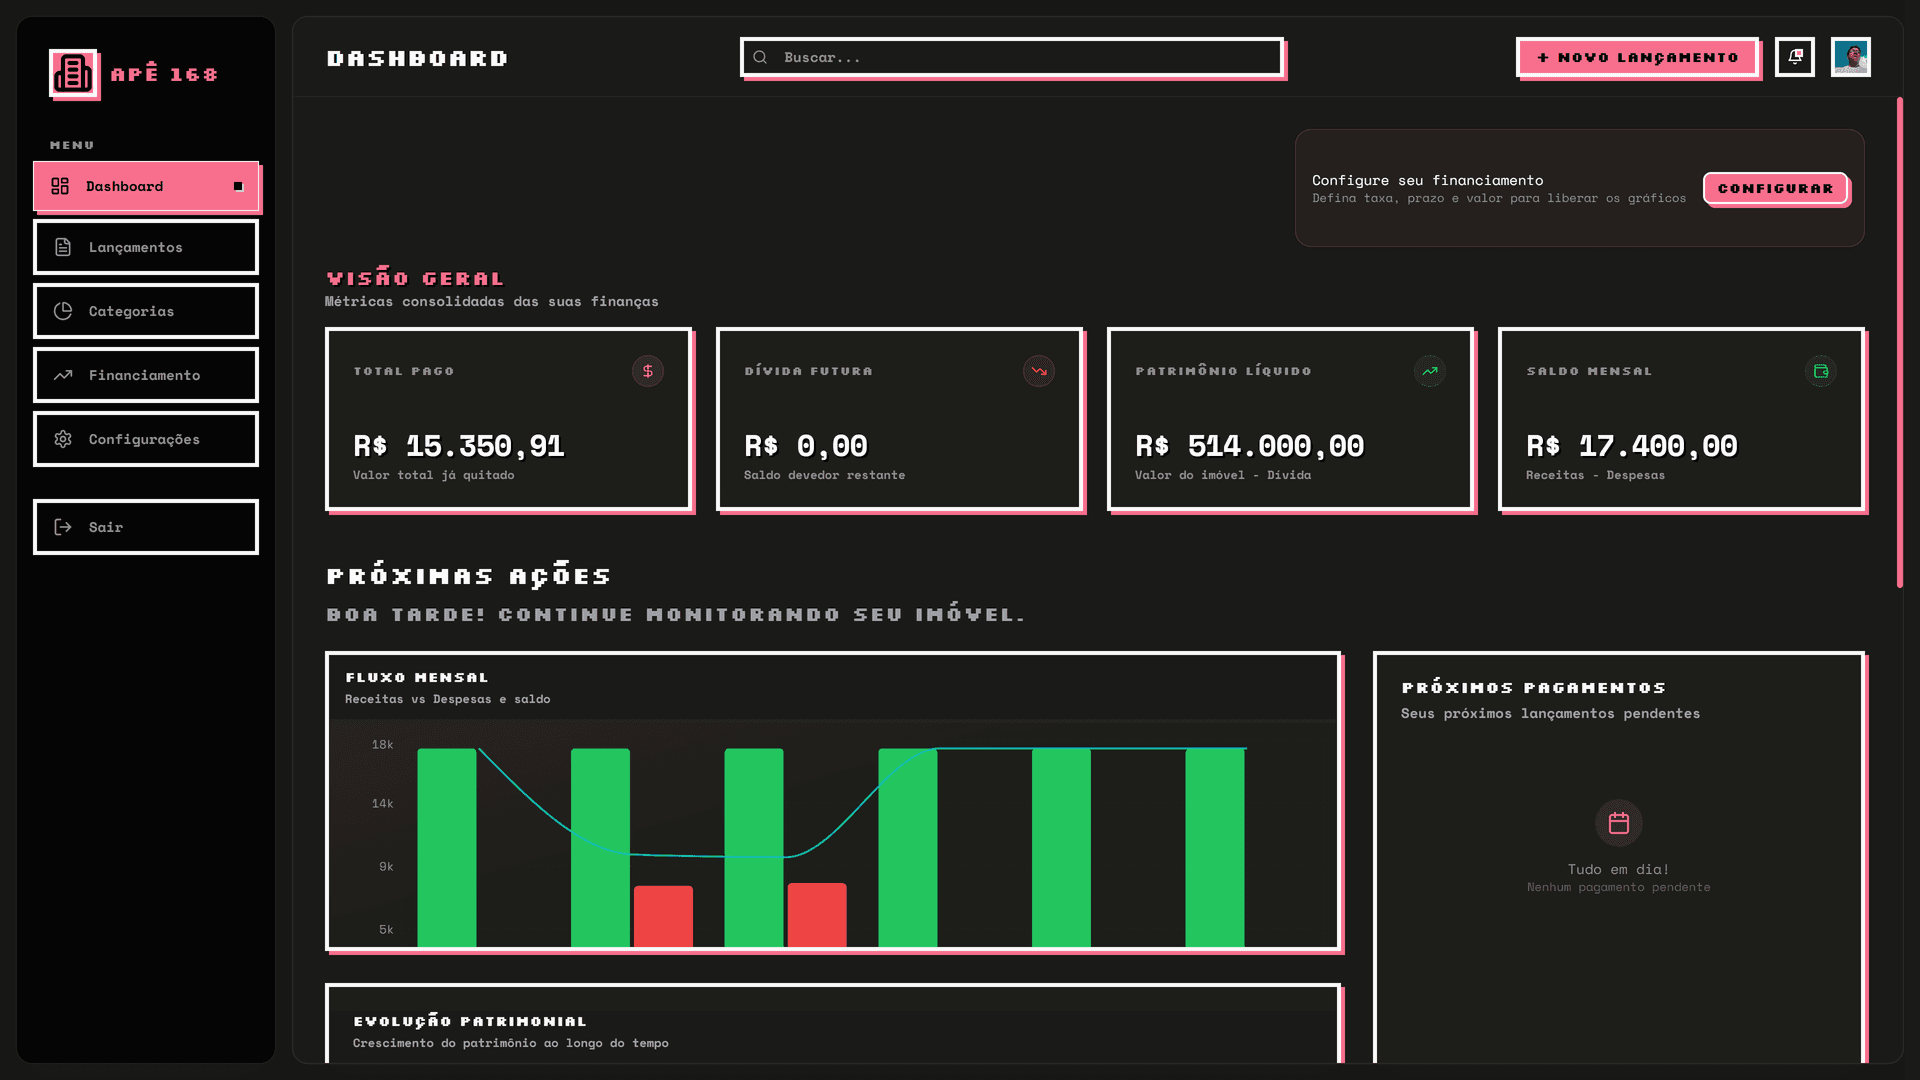The height and width of the screenshot is (1080, 1920).
Task: Open the Financiamento menu entry
Action: (x=146, y=374)
